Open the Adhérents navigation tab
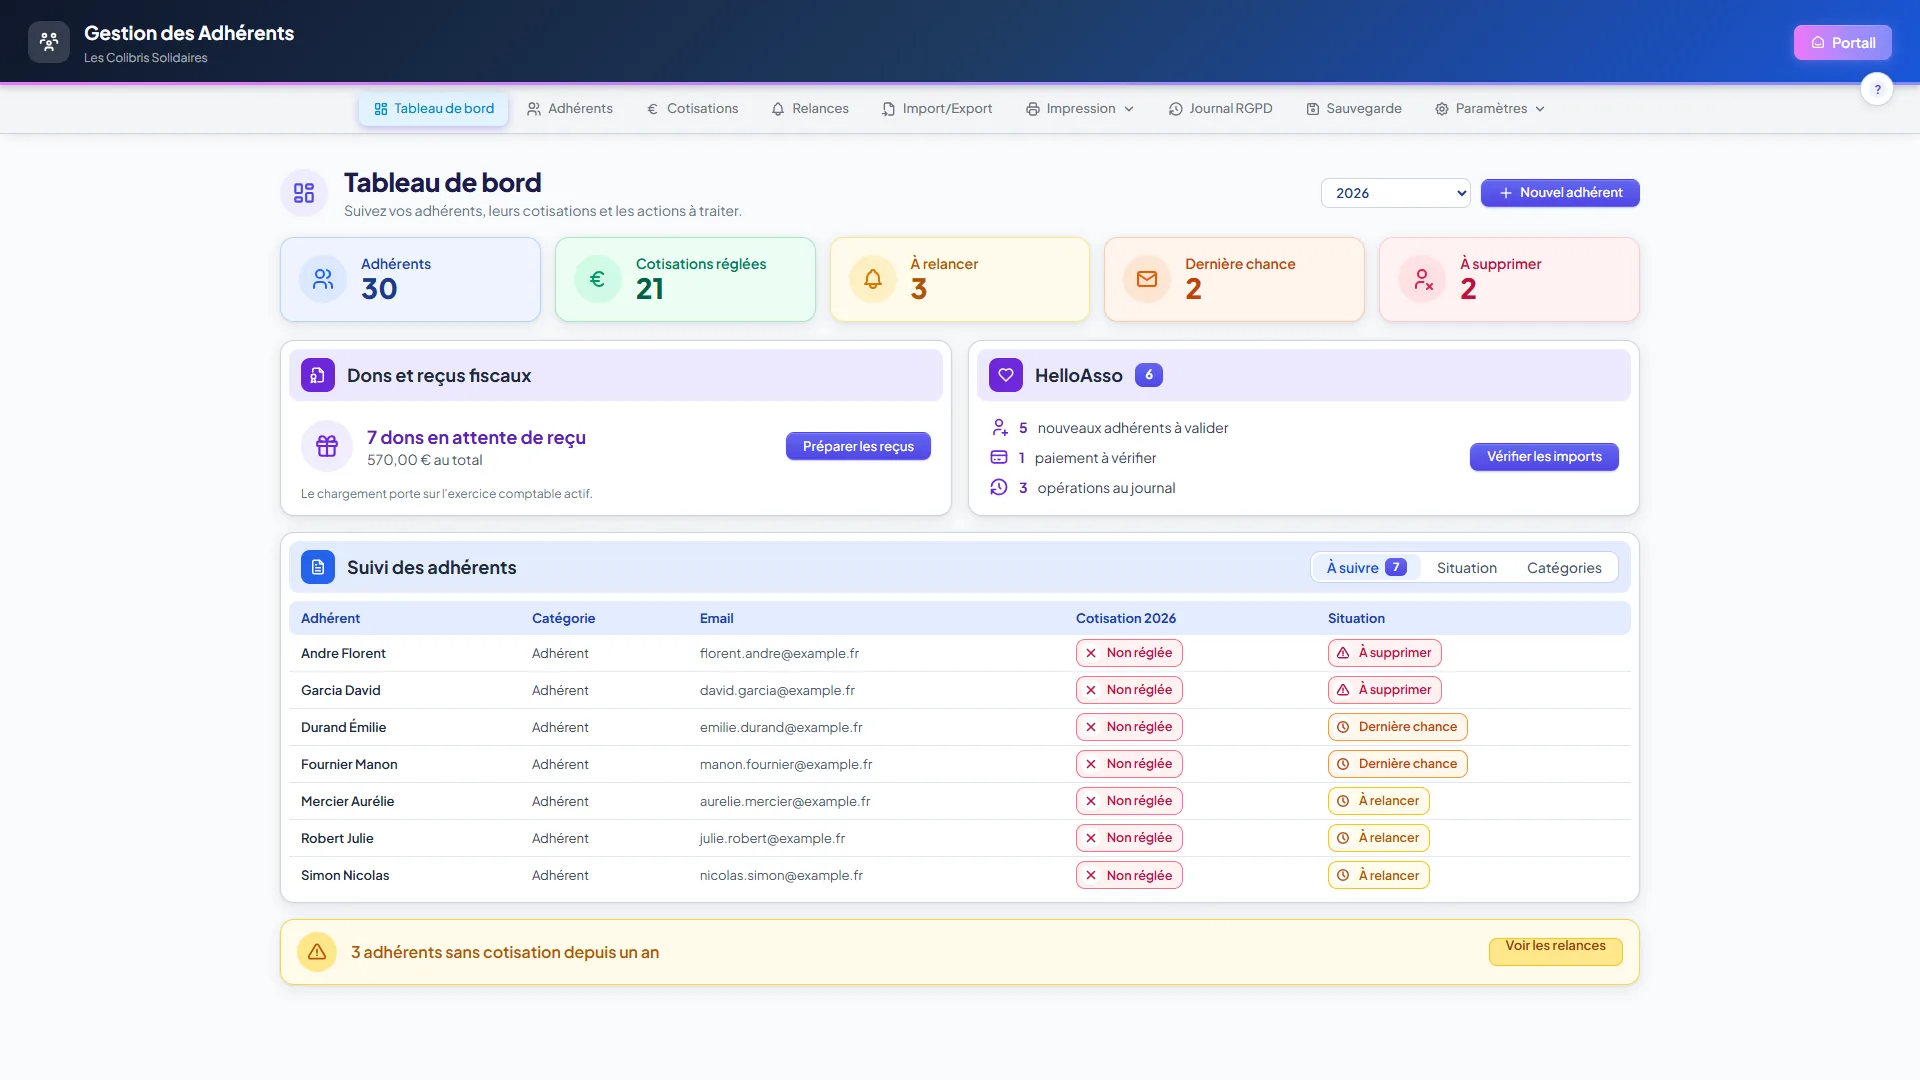The image size is (1920, 1080). click(570, 108)
